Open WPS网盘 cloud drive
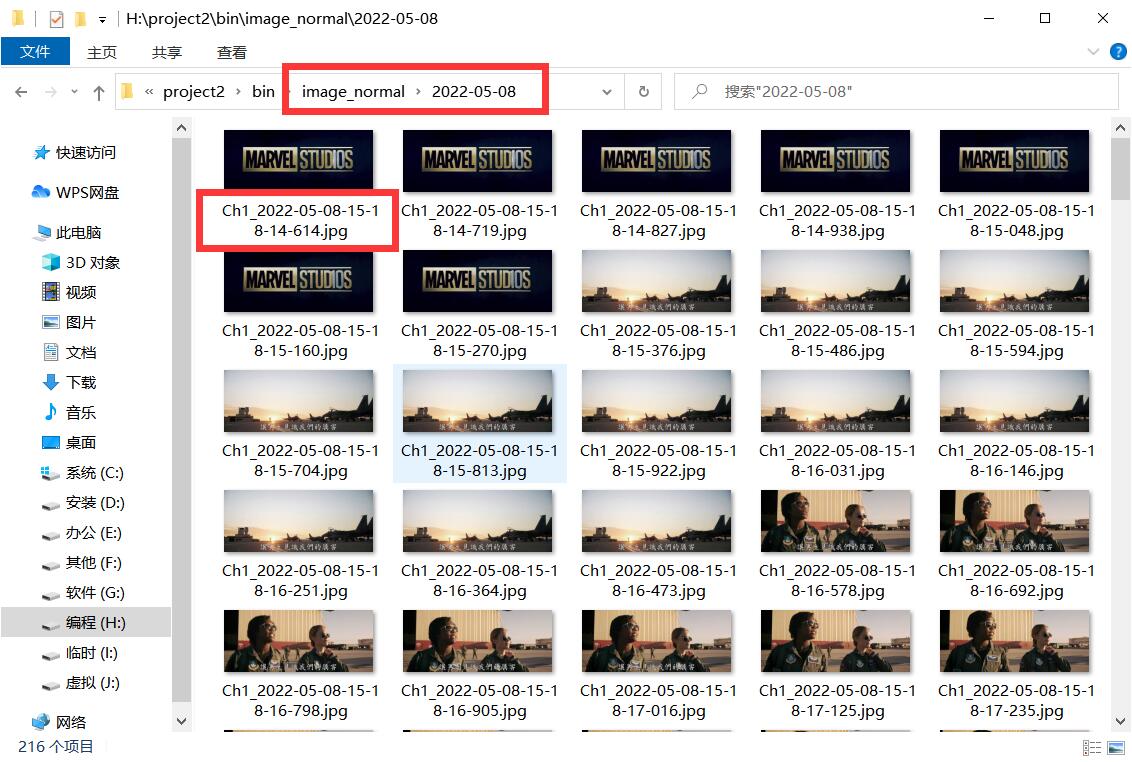1132x762 pixels. point(85,193)
